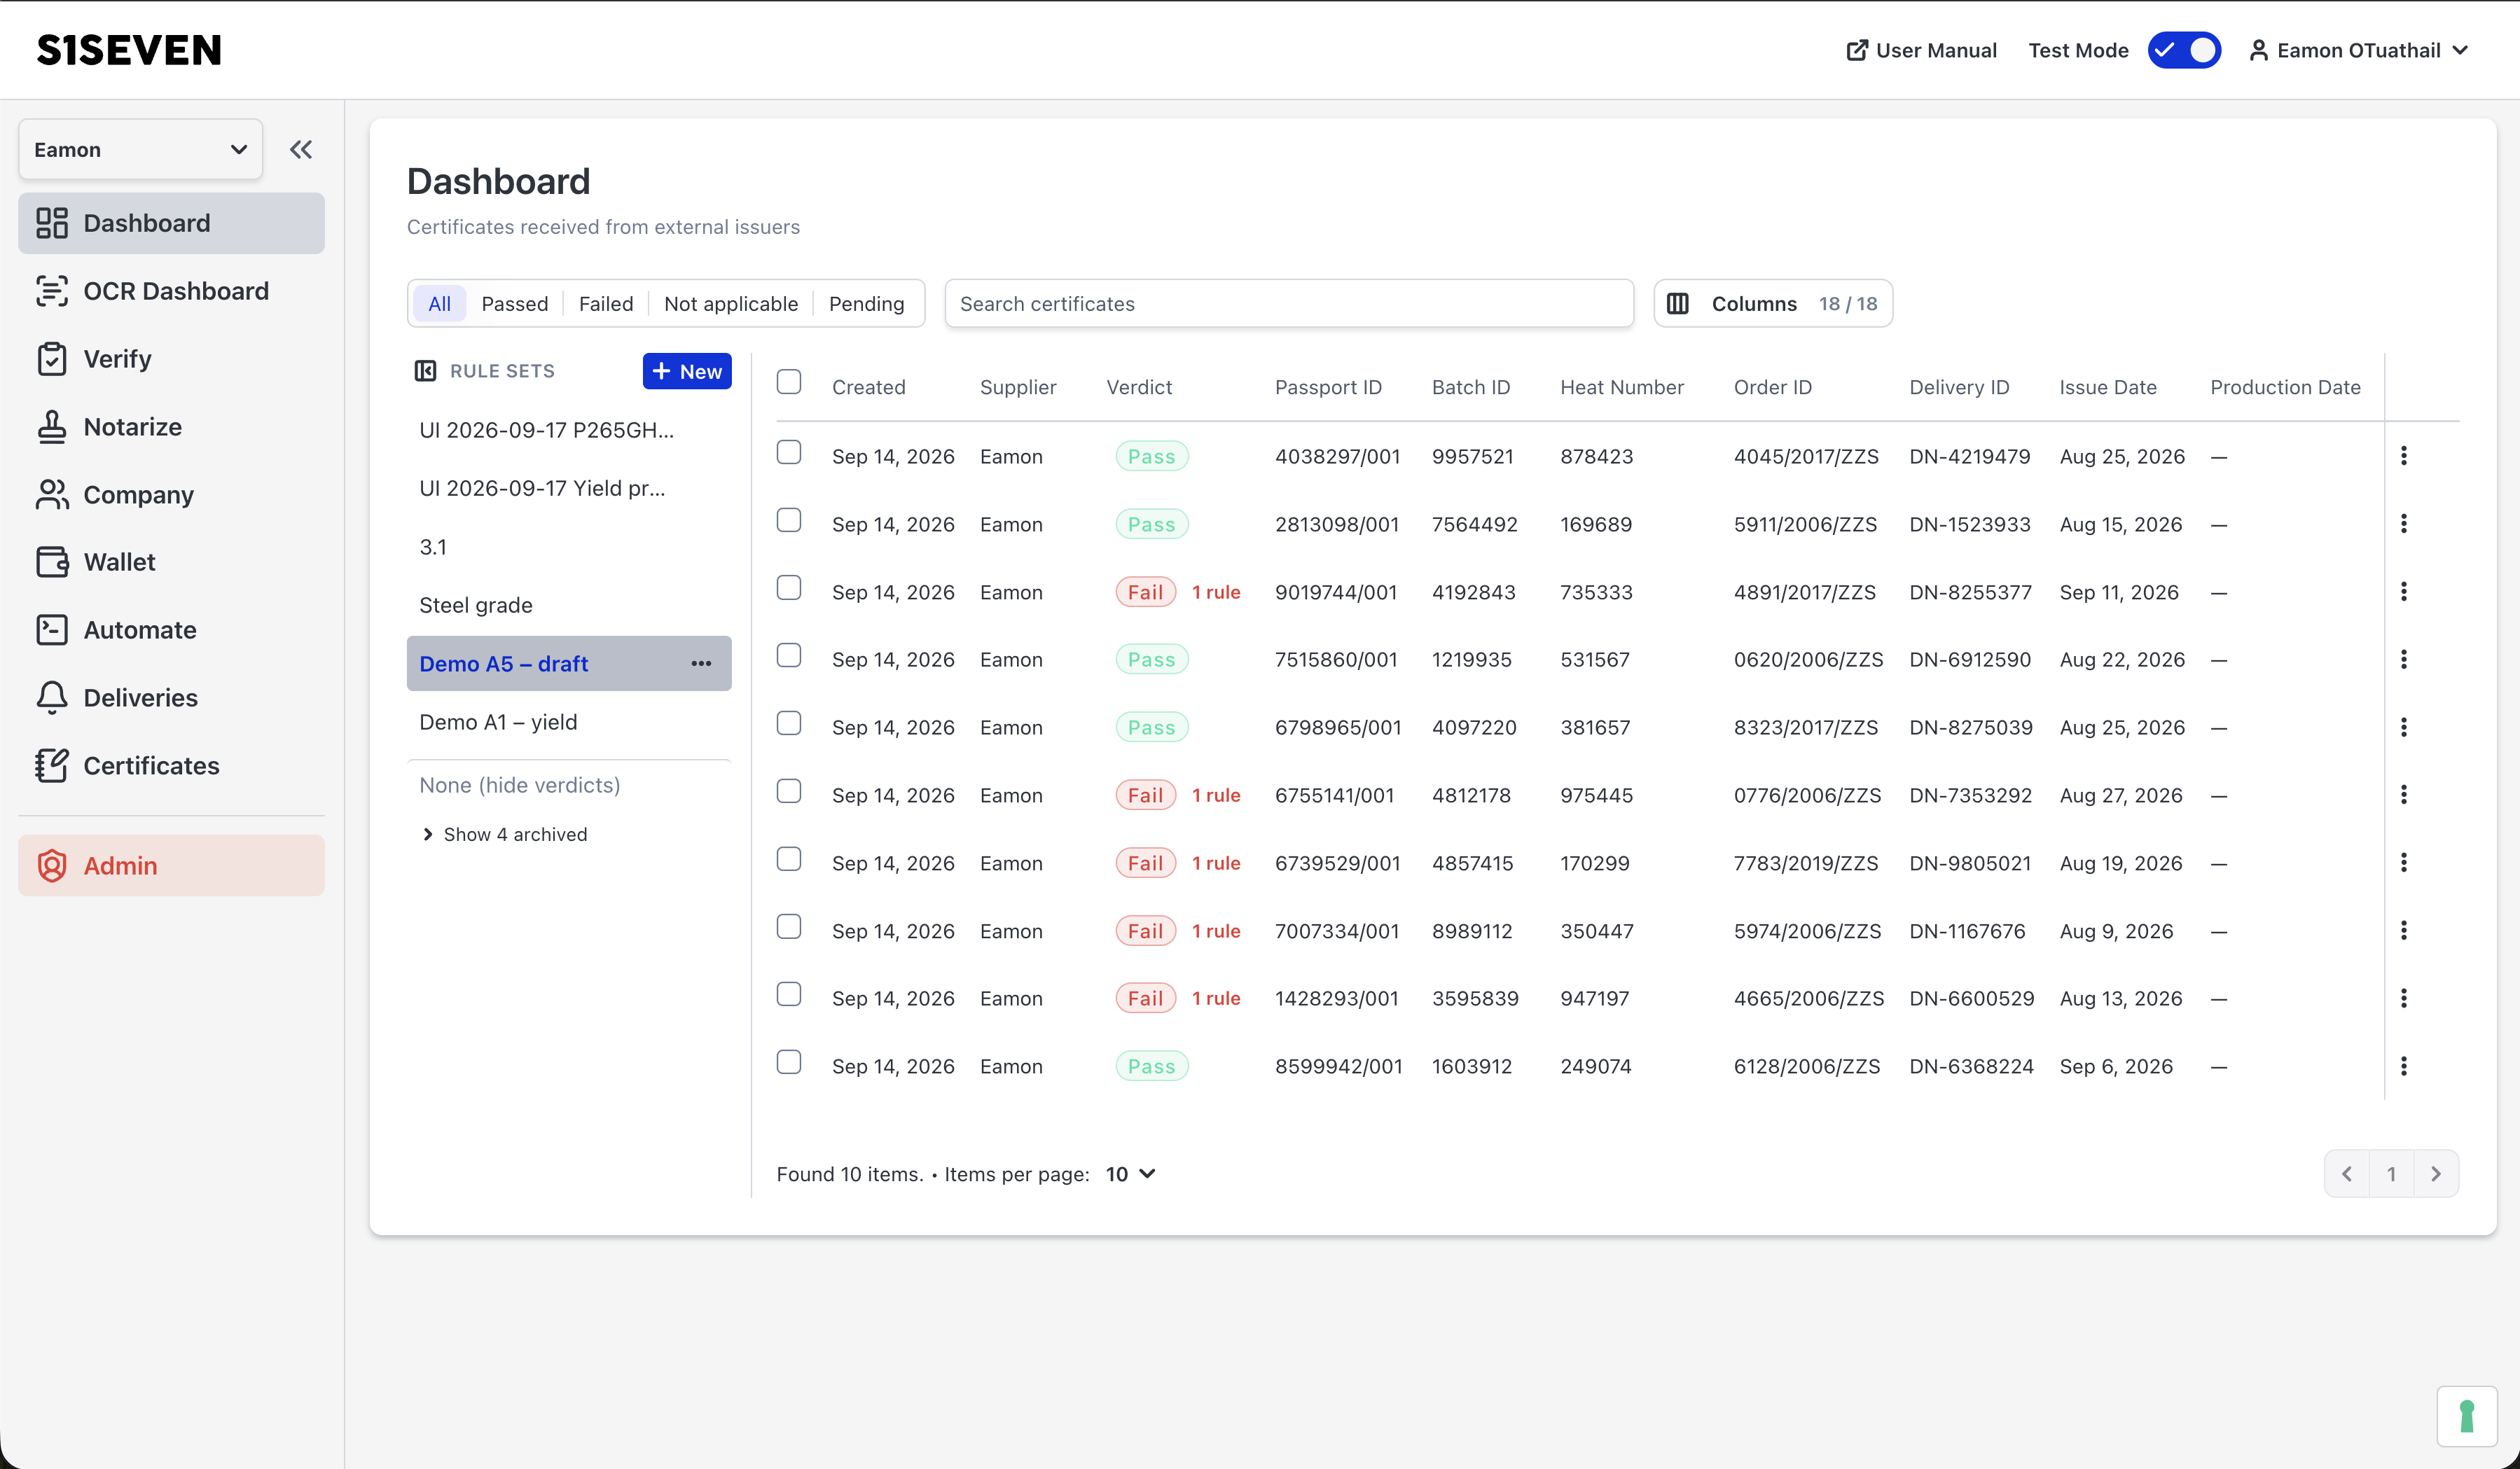Go to the Verify page
This screenshot has width=2520, height=1469.
pos(171,359)
